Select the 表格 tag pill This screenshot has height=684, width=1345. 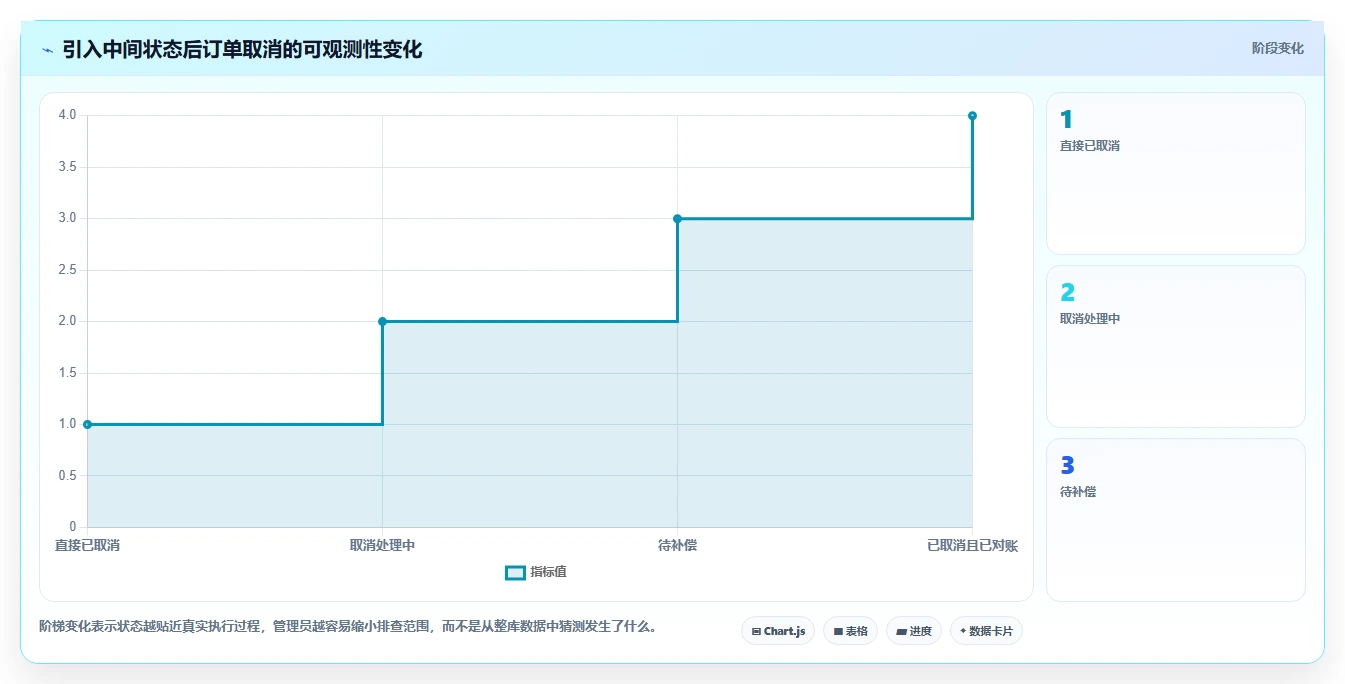[850, 631]
